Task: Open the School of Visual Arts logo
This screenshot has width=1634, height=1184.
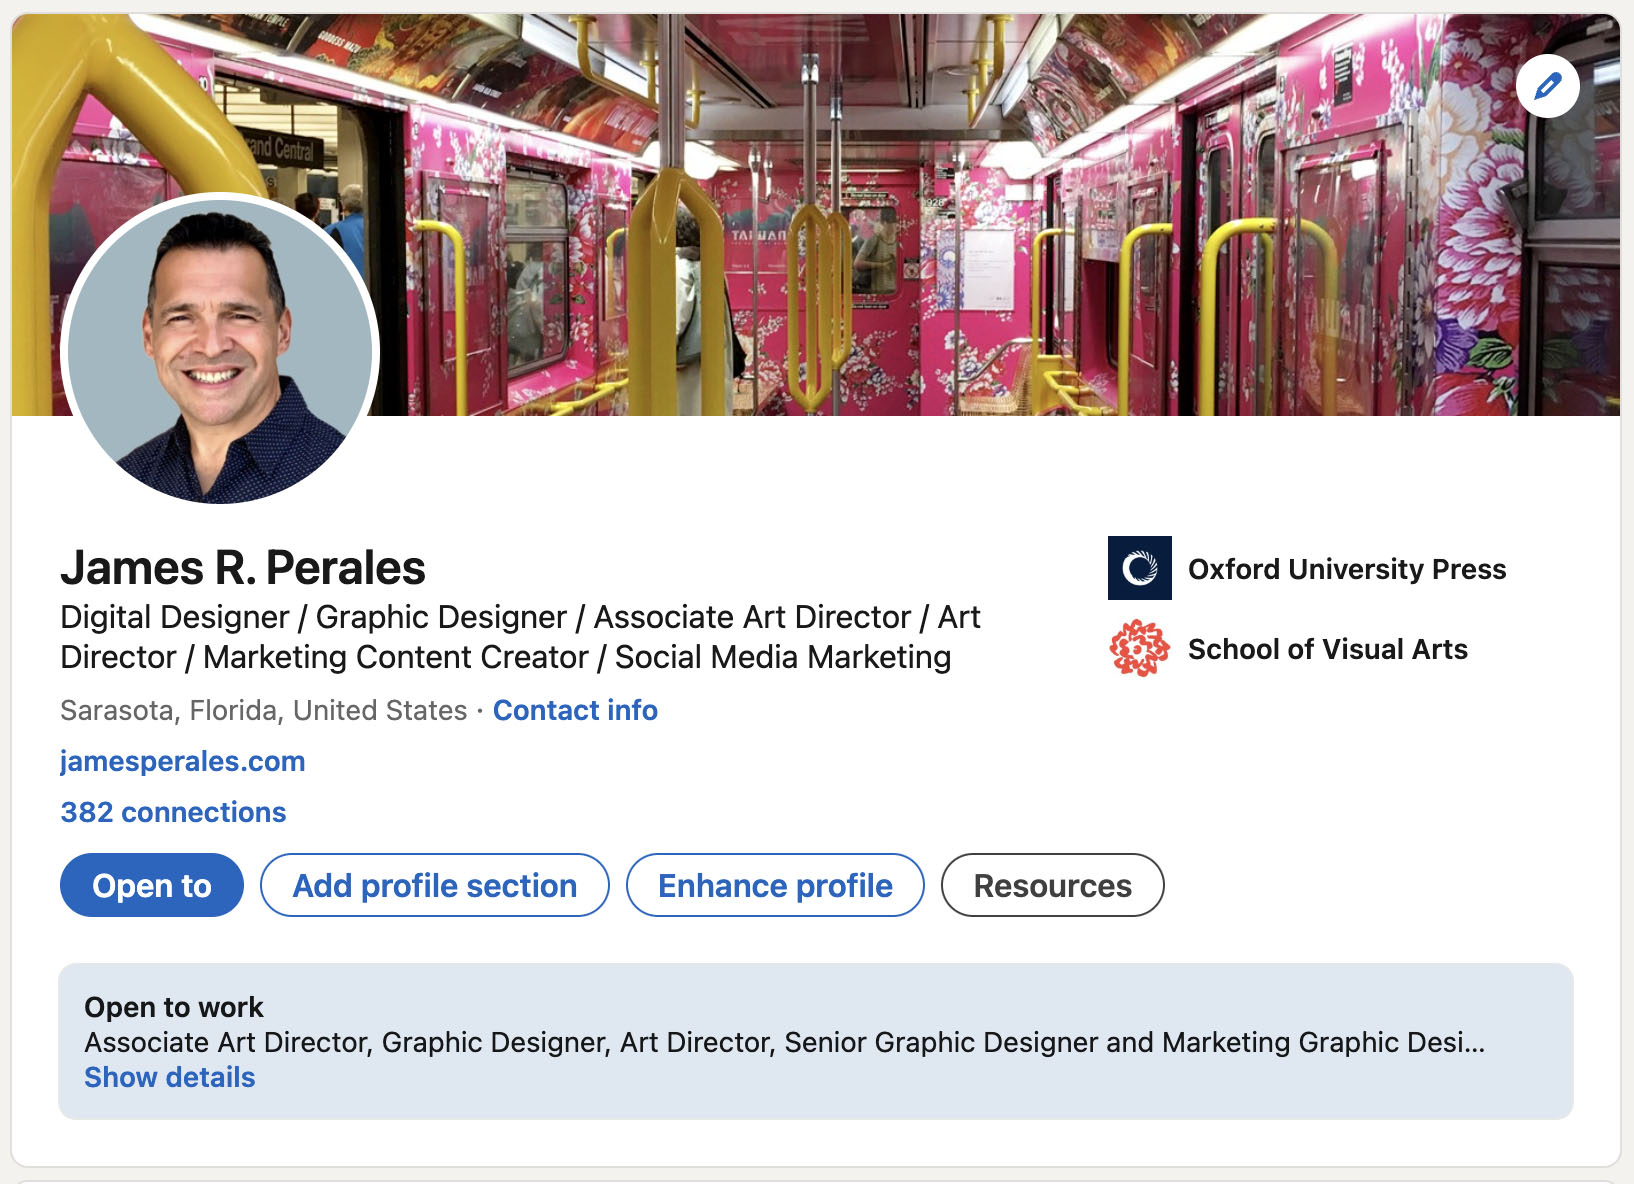Action: 1139,649
